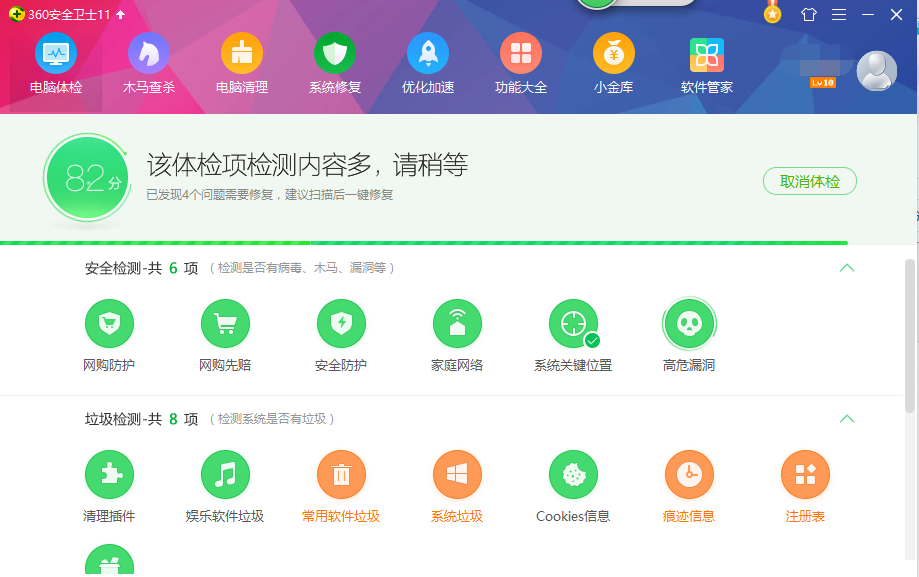This screenshot has height=577, width=919.
Task: Minimize the 360 window
Action: pyautogui.click(x=868, y=15)
